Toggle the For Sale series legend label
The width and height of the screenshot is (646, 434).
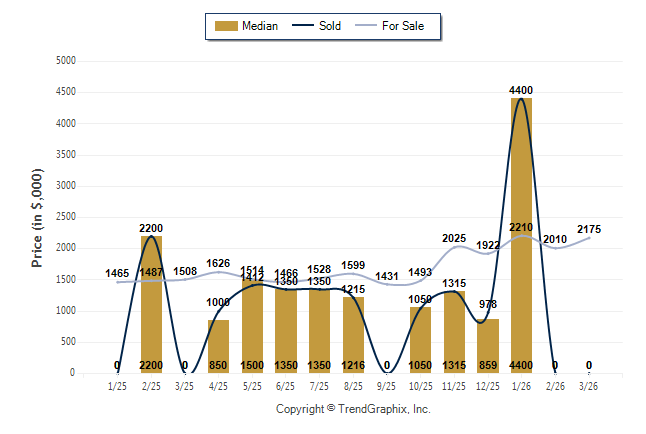pyautogui.click(x=410, y=26)
